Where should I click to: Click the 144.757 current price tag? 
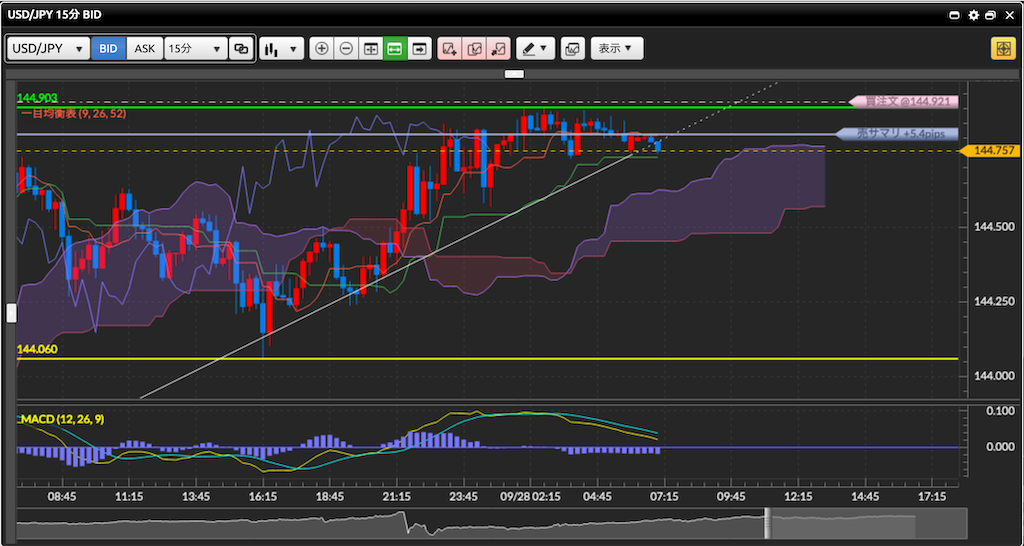click(x=990, y=151)
